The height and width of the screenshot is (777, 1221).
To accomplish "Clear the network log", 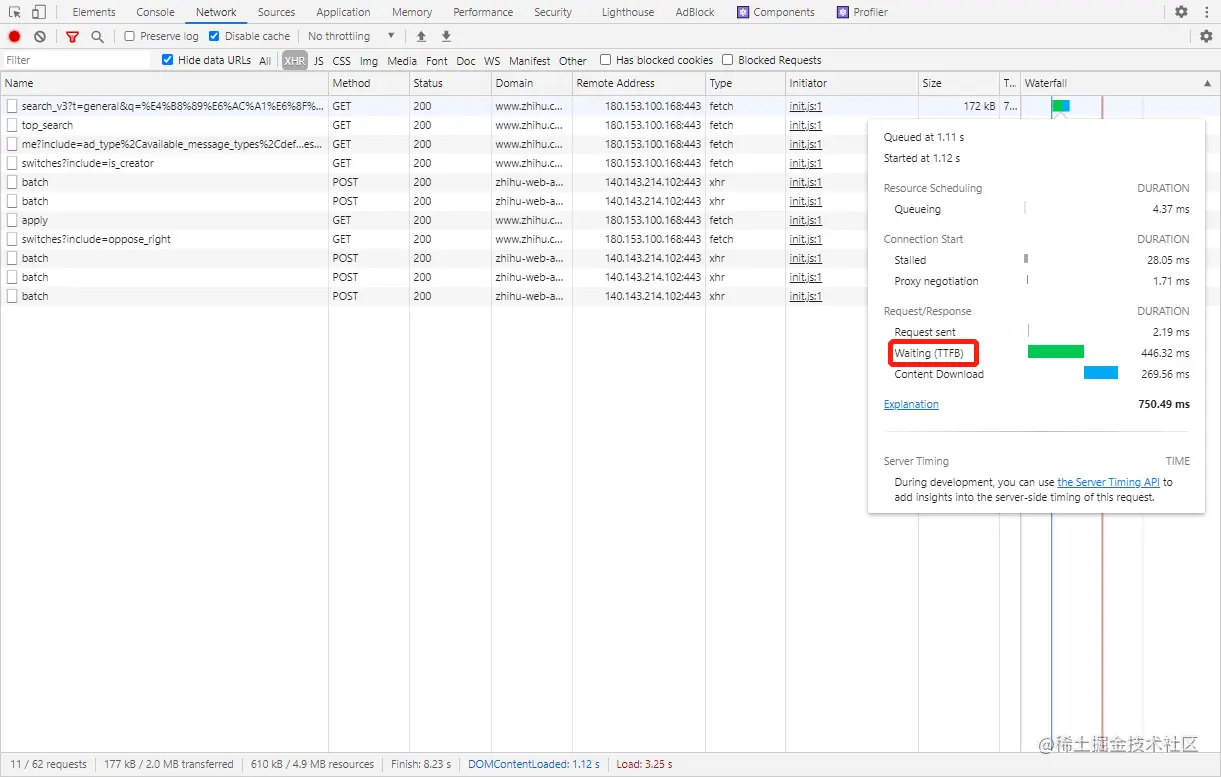I will pyautogui.click(x=40, y=36).
